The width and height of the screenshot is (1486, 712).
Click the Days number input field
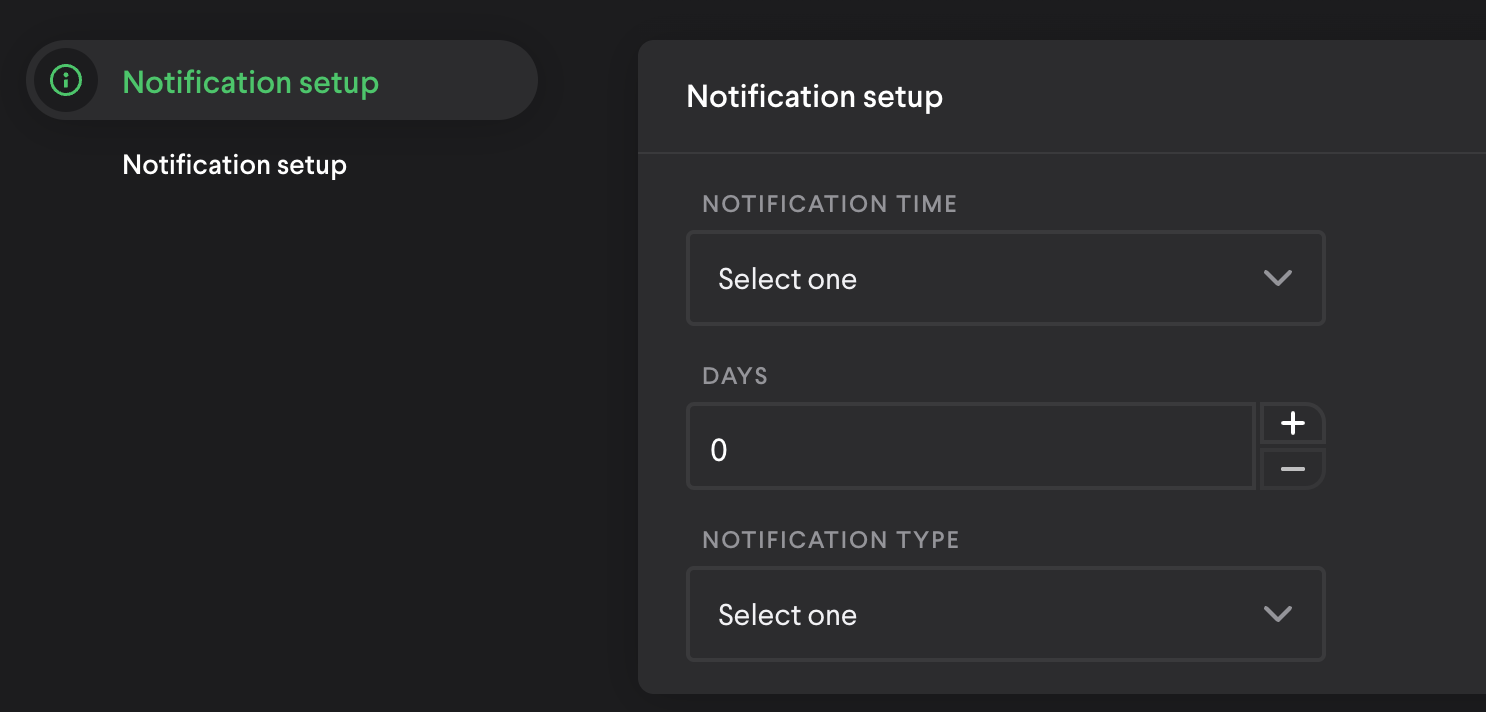click(x=970, y=447)
